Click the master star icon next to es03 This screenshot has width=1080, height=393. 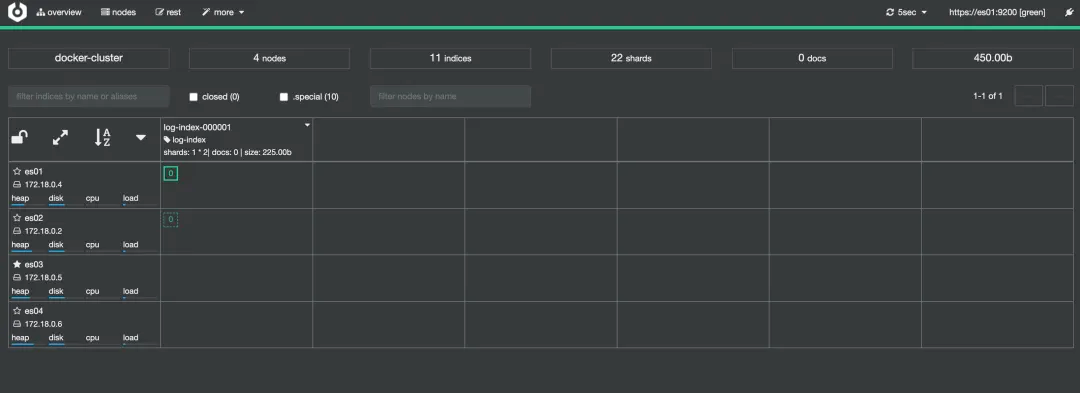coord(17,264)
